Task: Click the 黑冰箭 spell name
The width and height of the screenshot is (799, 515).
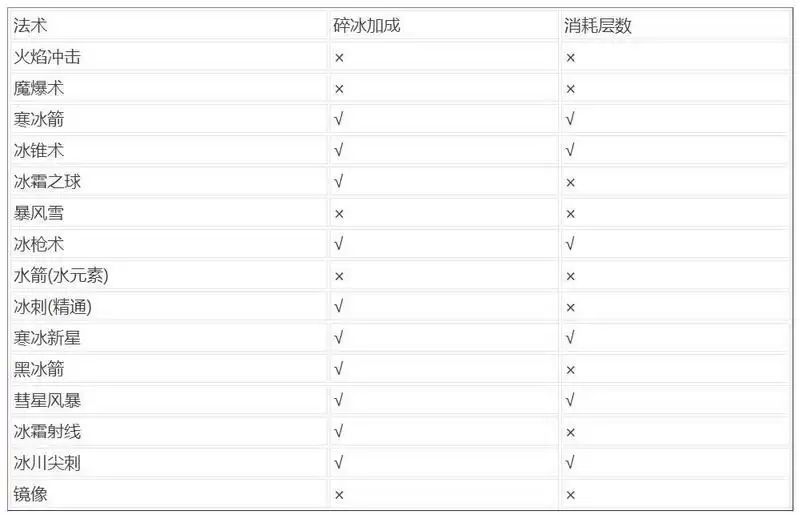Action: 39,369
